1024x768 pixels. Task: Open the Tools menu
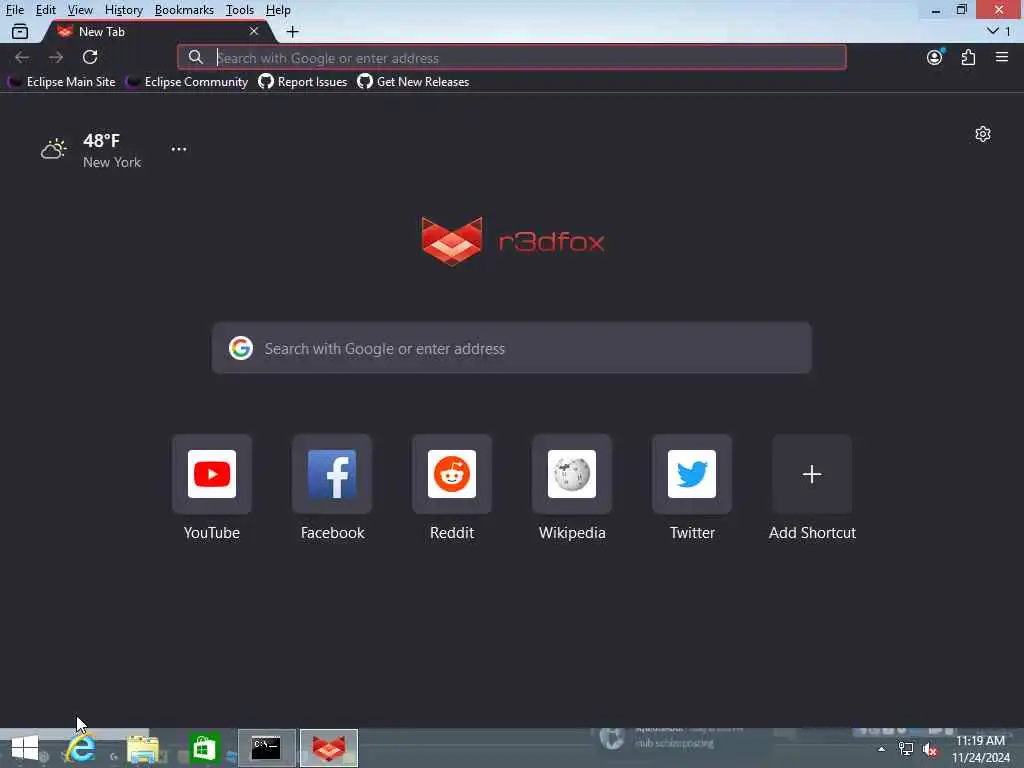(x=240, y=10)
